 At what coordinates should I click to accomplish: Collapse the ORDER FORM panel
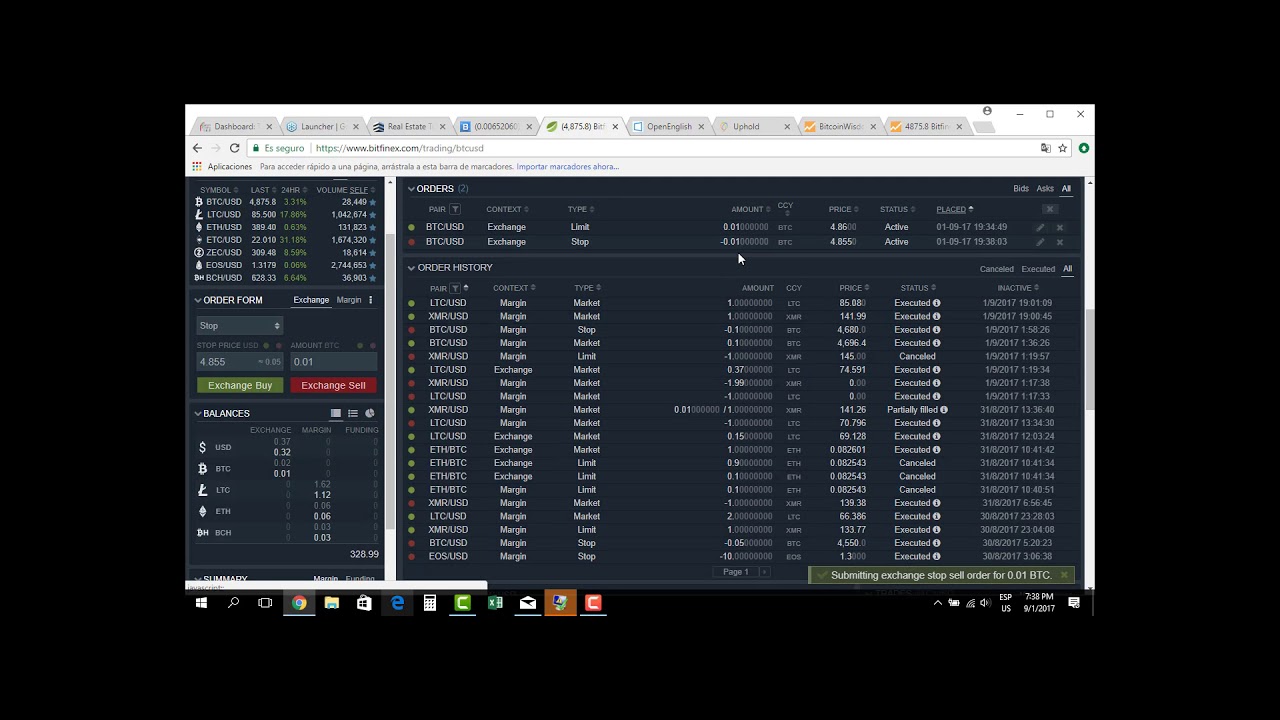(198, 300)
